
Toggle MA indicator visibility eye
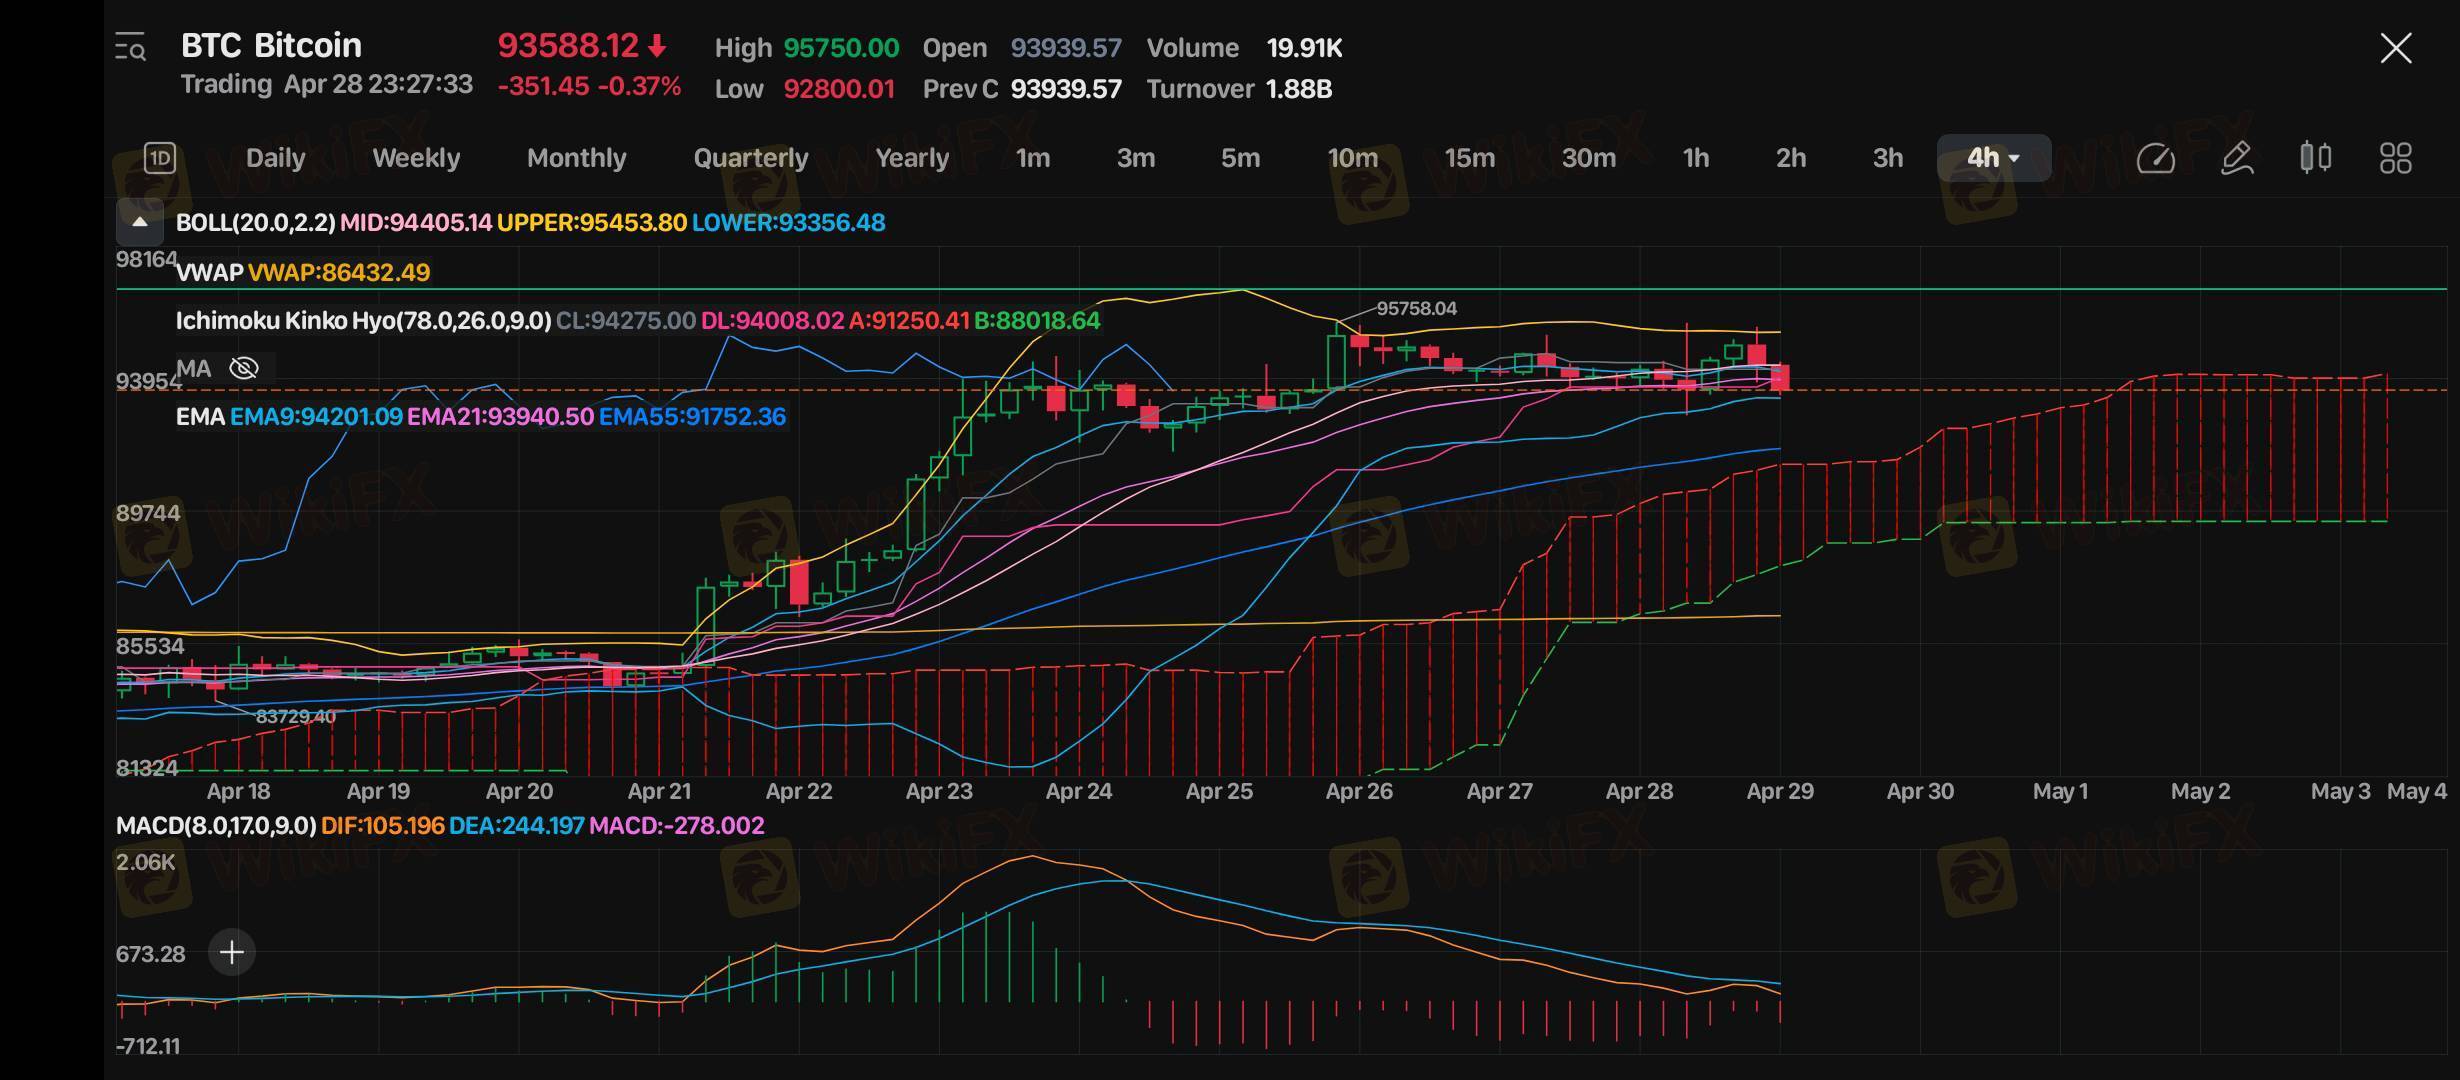click(244, 369)
